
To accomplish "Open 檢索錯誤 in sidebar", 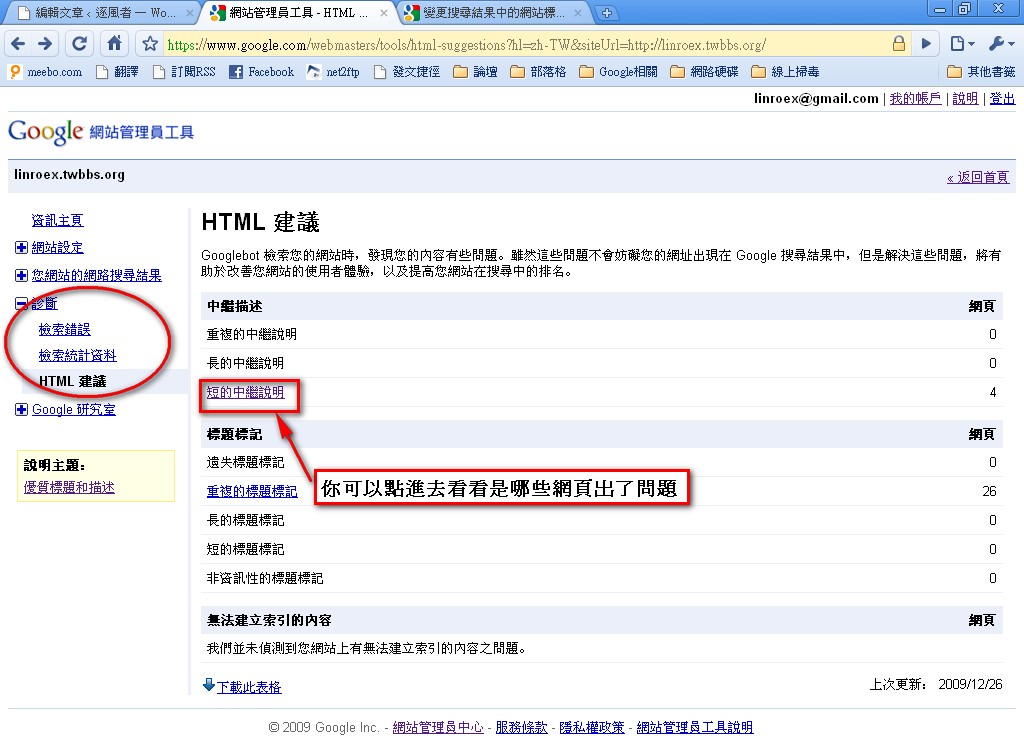I will (x=65, y=329).
